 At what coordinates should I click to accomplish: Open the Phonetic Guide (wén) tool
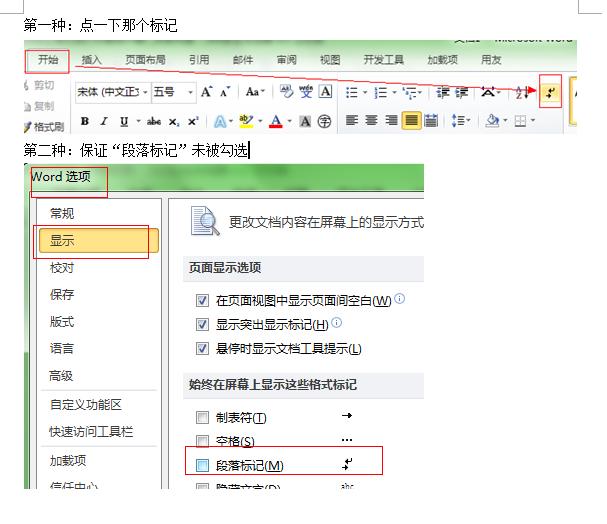306,92
